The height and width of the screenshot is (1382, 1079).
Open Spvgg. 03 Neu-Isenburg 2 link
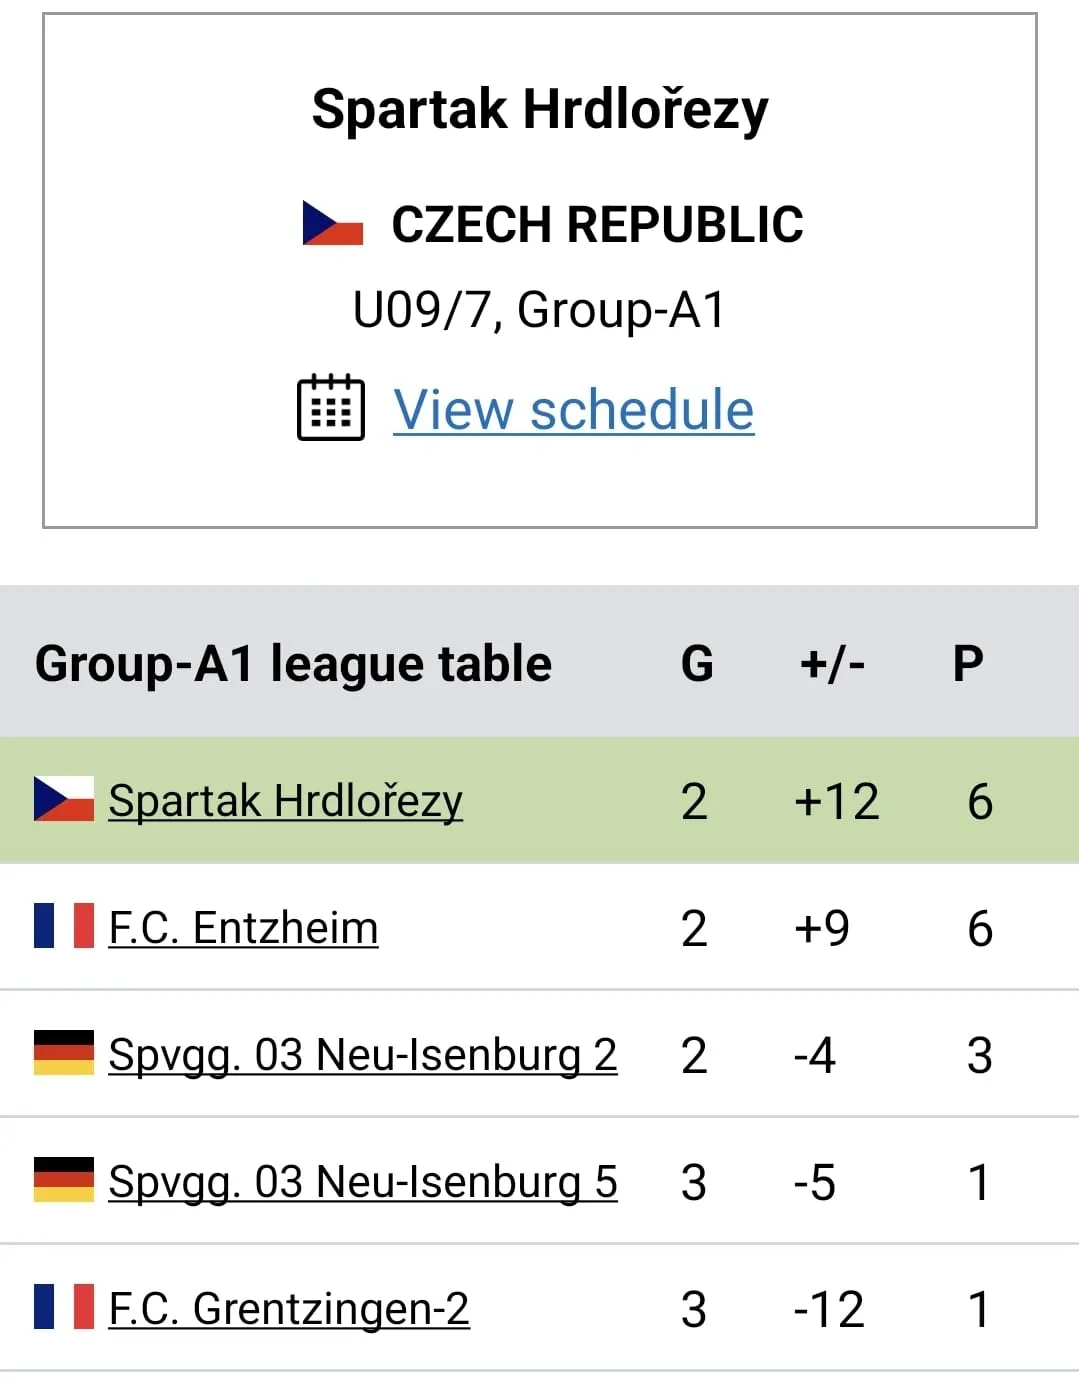click(362, 1055)
